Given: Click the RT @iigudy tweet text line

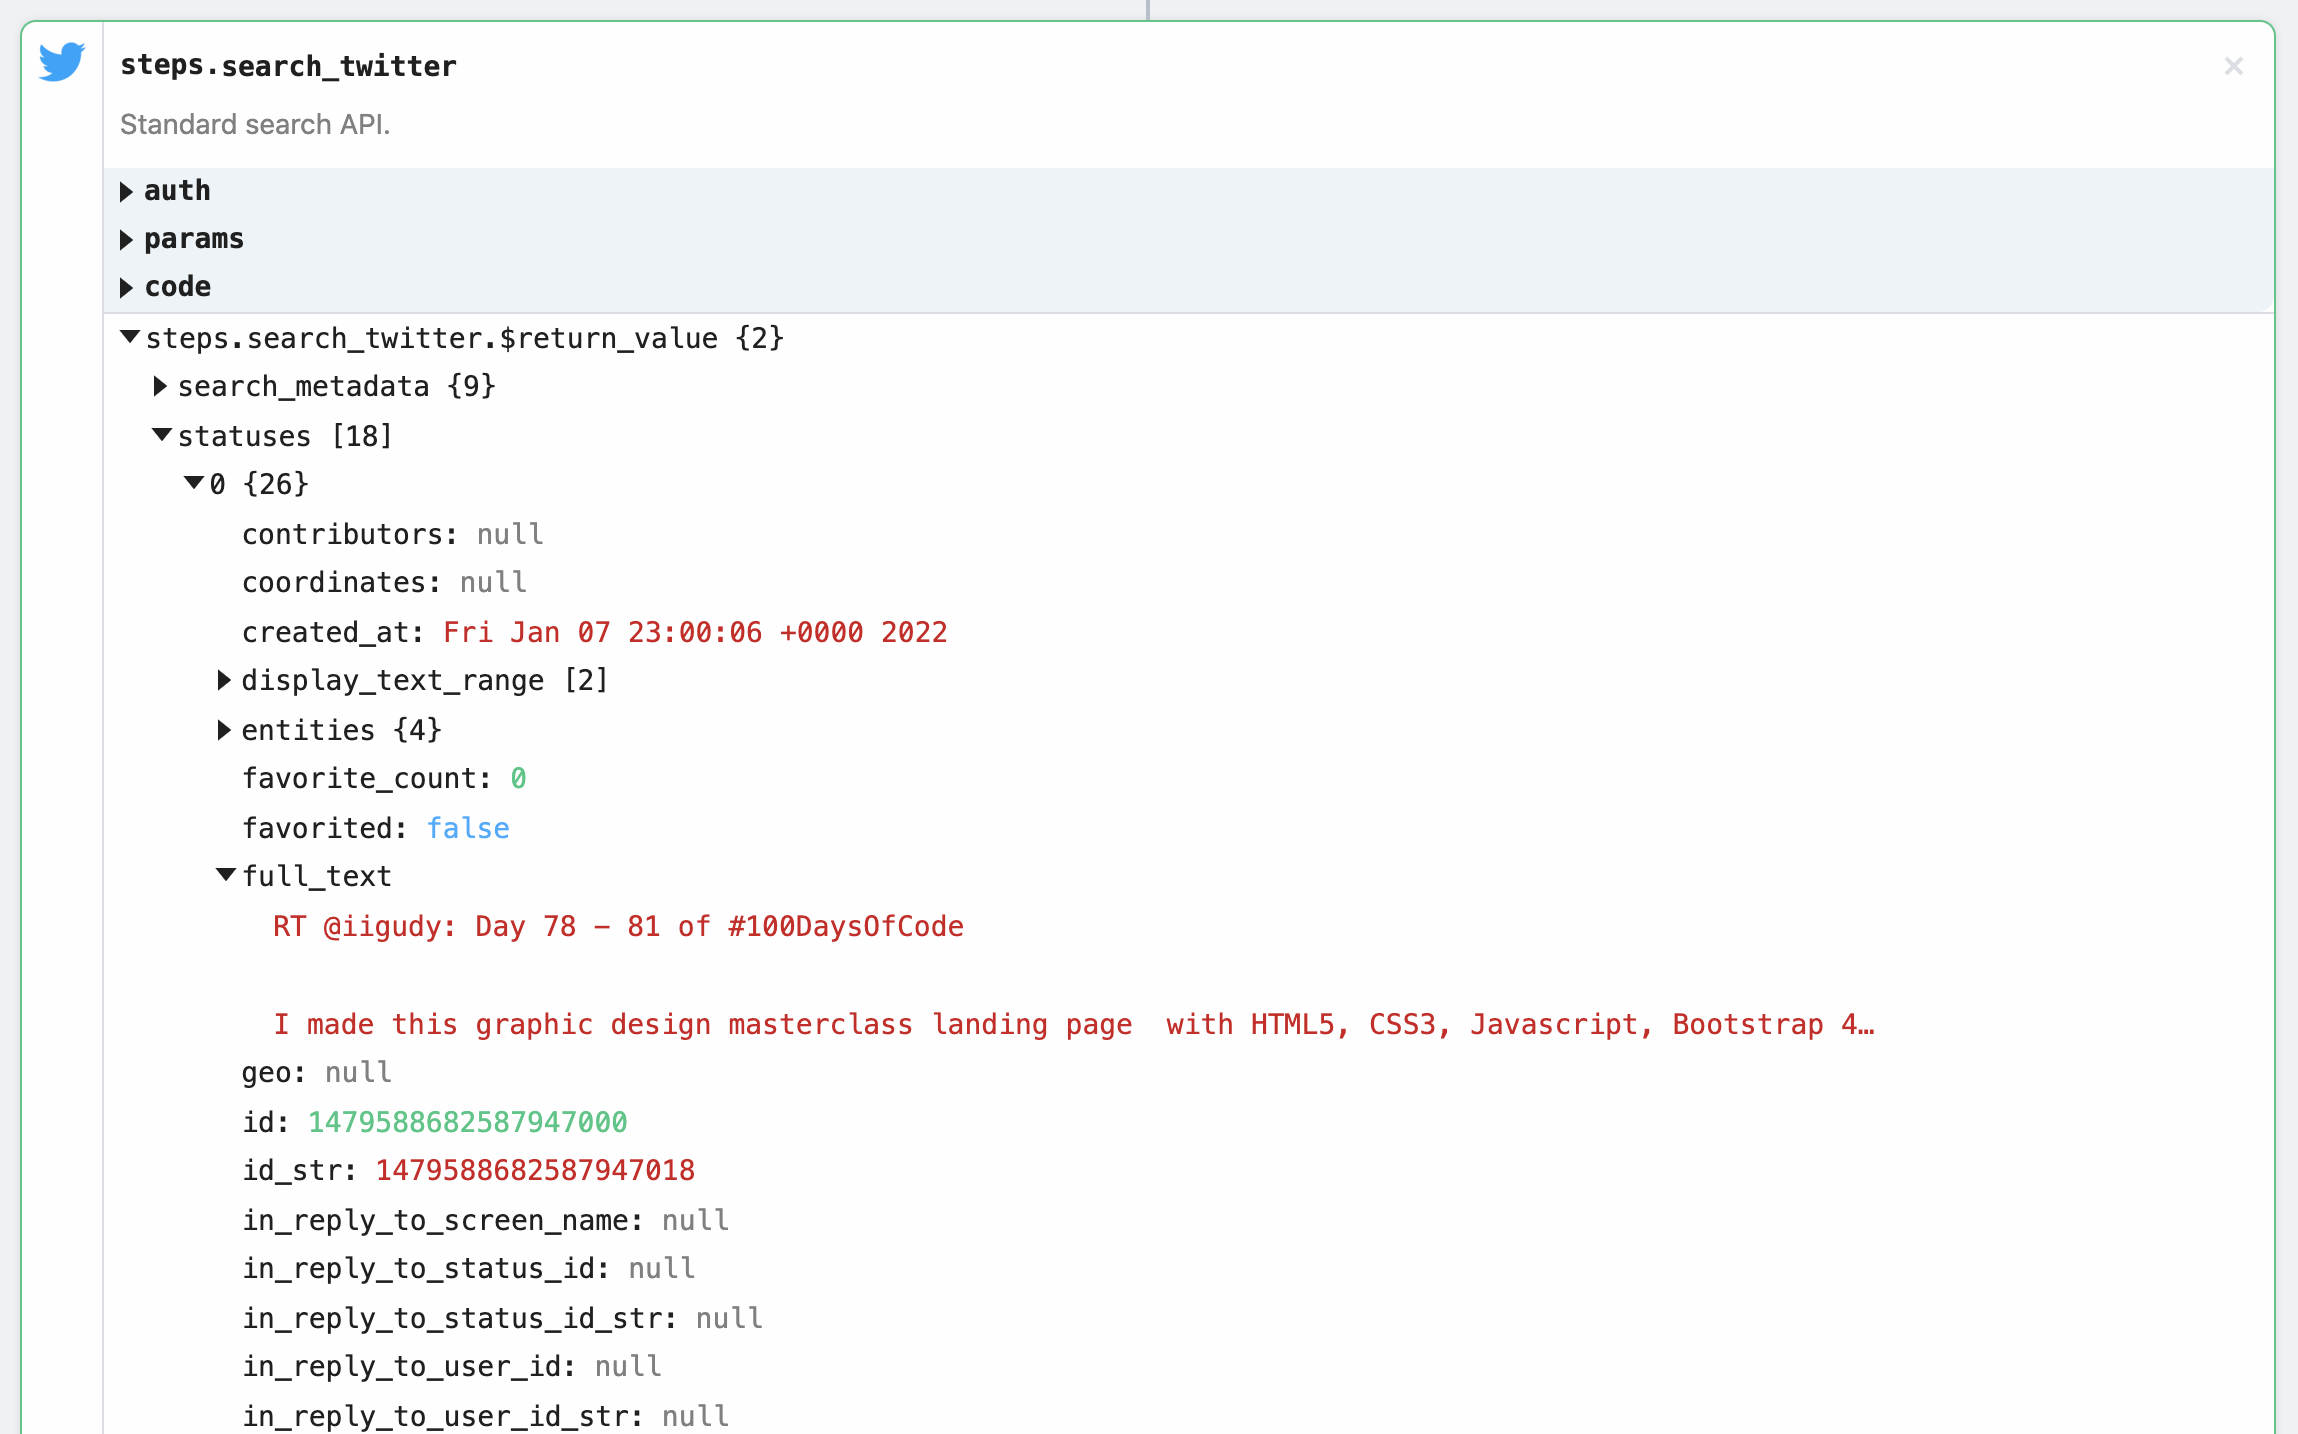Looking at the screenshot, I should pyautogui.click(x=618, y=926).
